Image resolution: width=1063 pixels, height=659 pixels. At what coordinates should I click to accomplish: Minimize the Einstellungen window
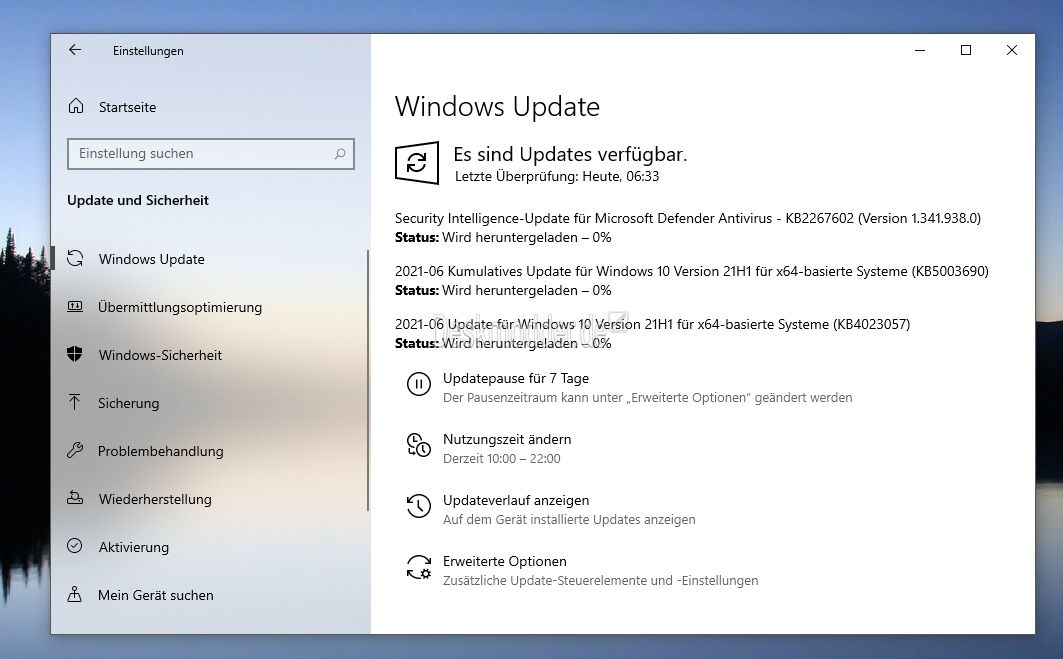point(920,50)
